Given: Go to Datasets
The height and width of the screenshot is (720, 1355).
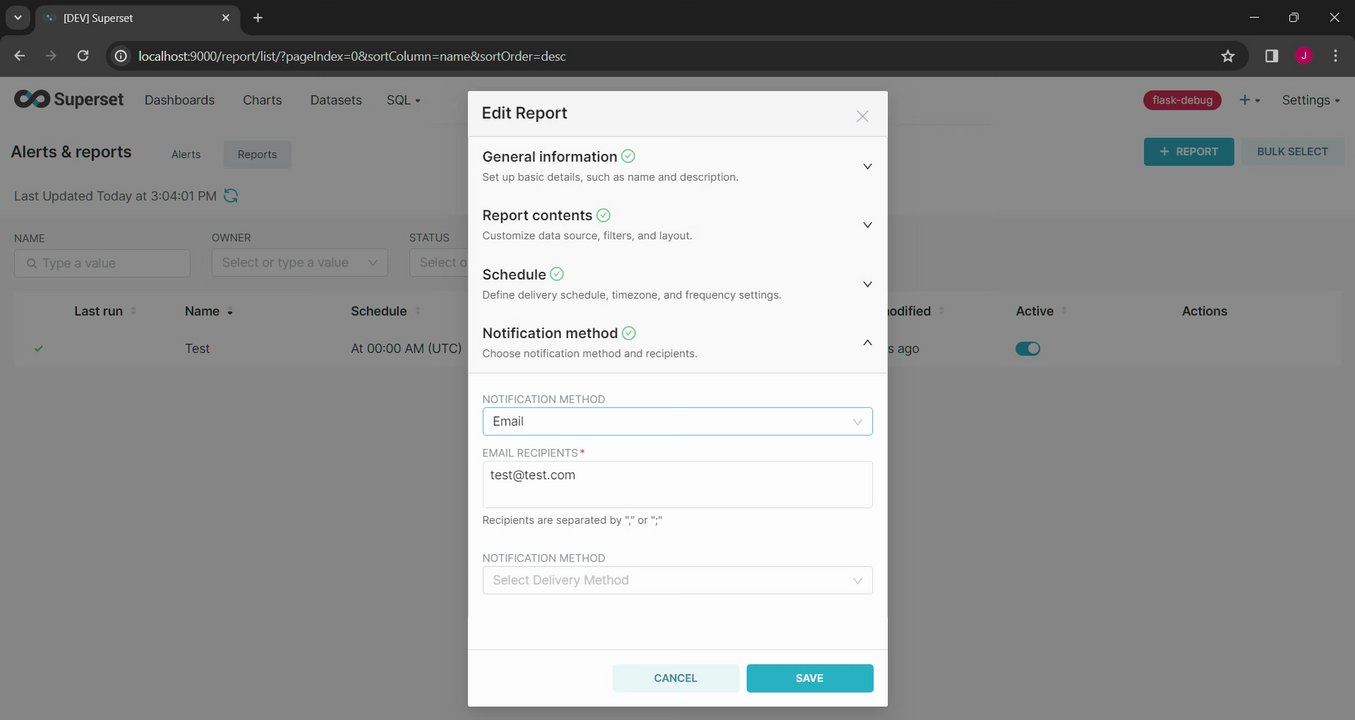Looking at the screenshot, I should (x=336, y=100).
